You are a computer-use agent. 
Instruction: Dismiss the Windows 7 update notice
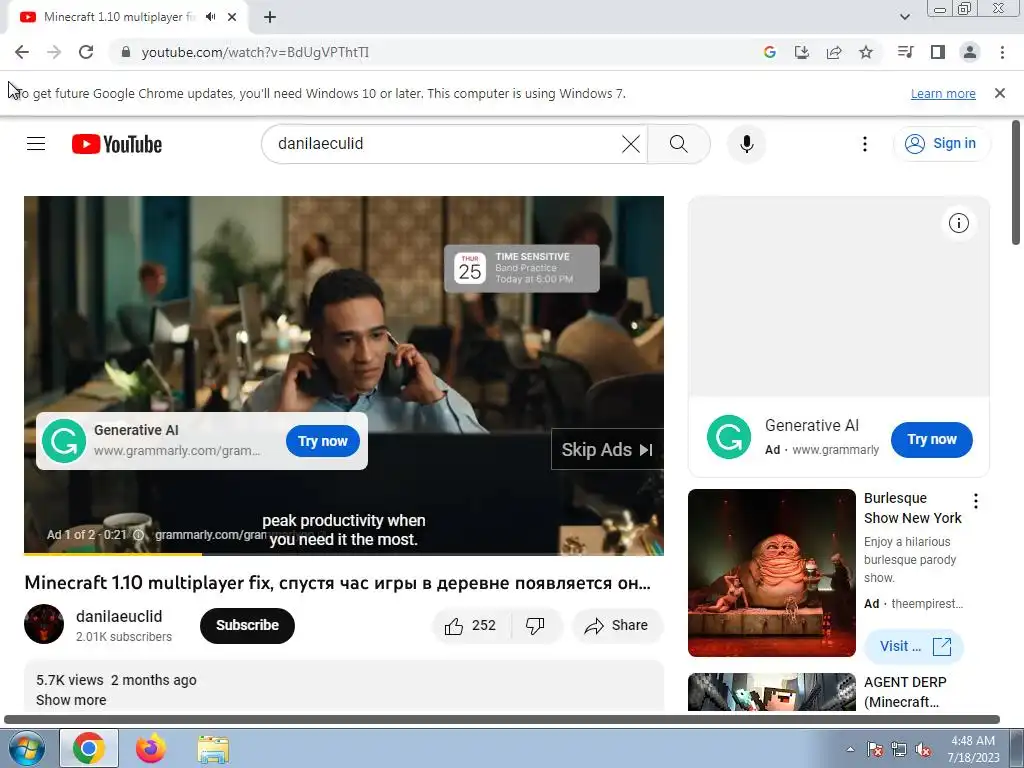(1000, 93)
